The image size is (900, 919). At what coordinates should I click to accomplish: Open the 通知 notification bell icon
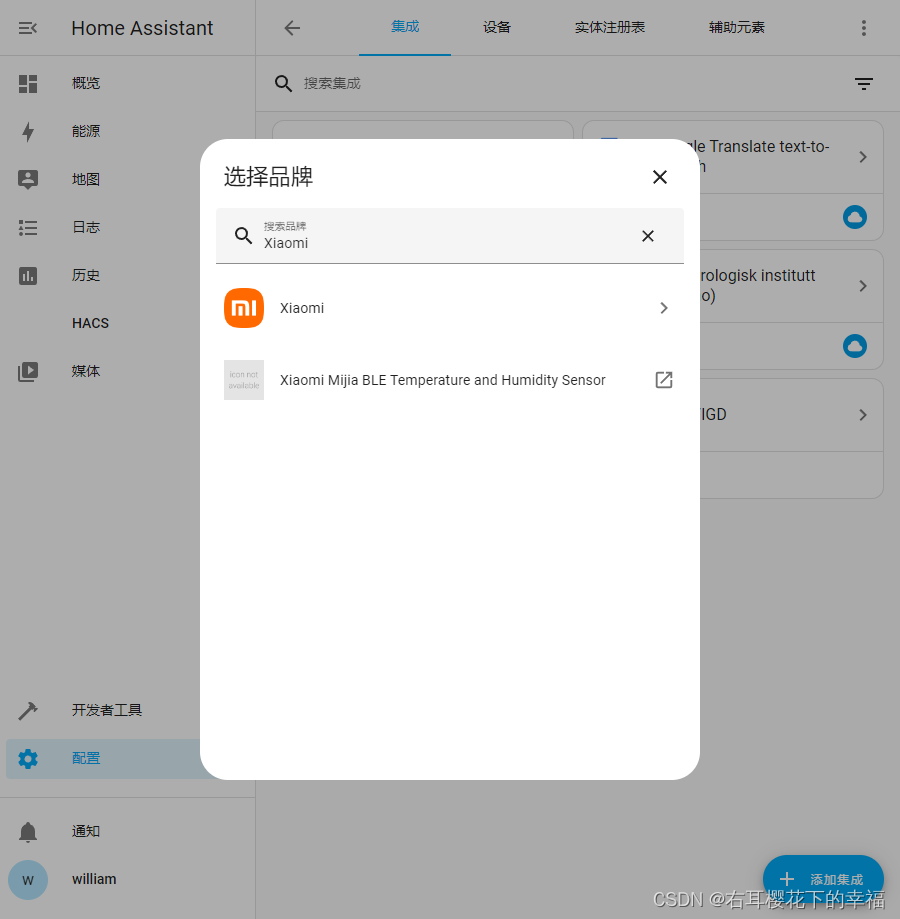click(28, 832)
